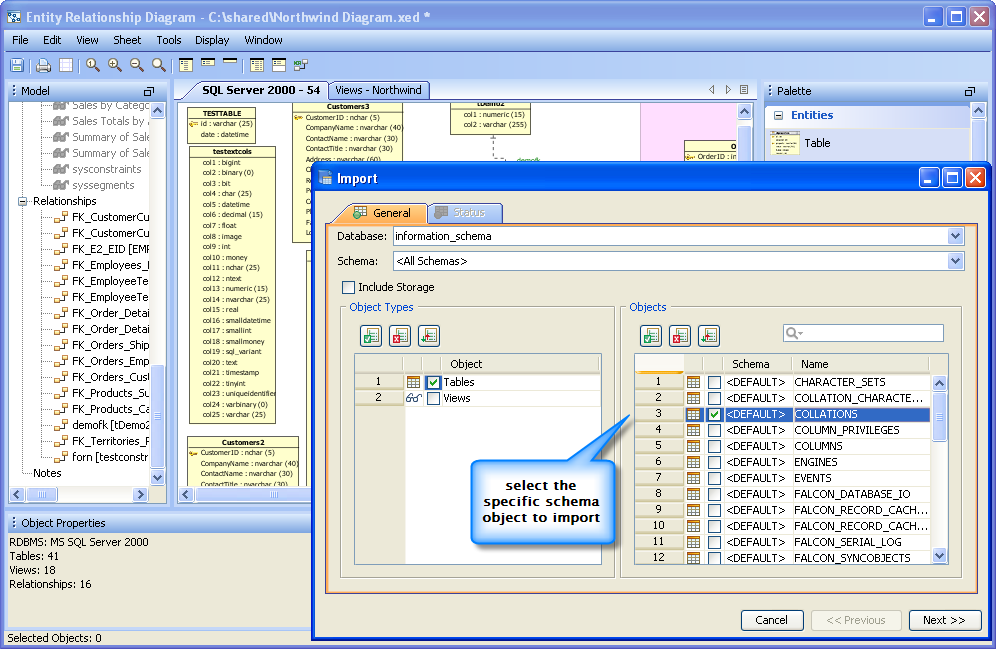Open the Window menu

264,40
